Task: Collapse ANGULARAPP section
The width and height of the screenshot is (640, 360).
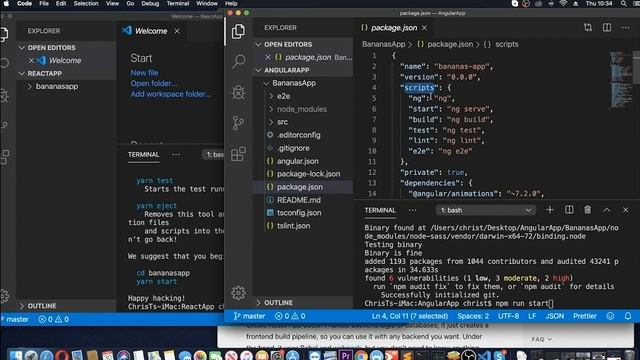Action: [x=303, y=70]
